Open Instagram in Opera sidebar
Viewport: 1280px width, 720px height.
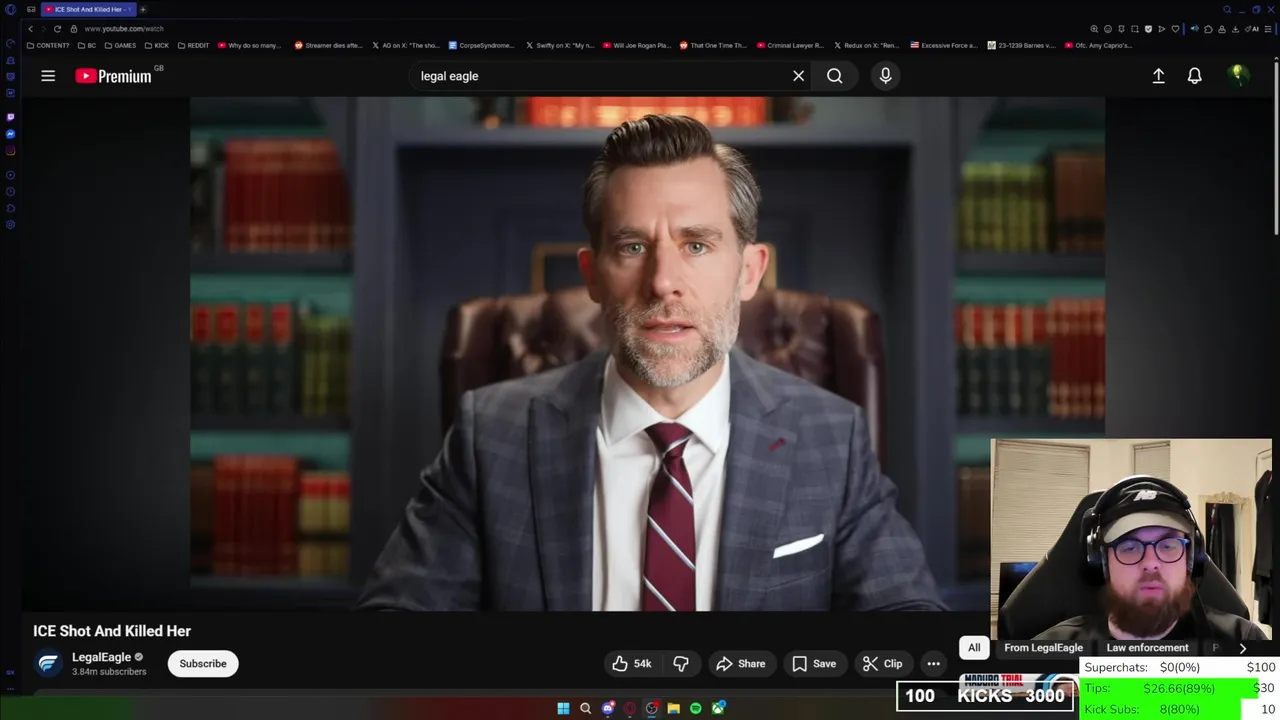click(x=10, y=151)
